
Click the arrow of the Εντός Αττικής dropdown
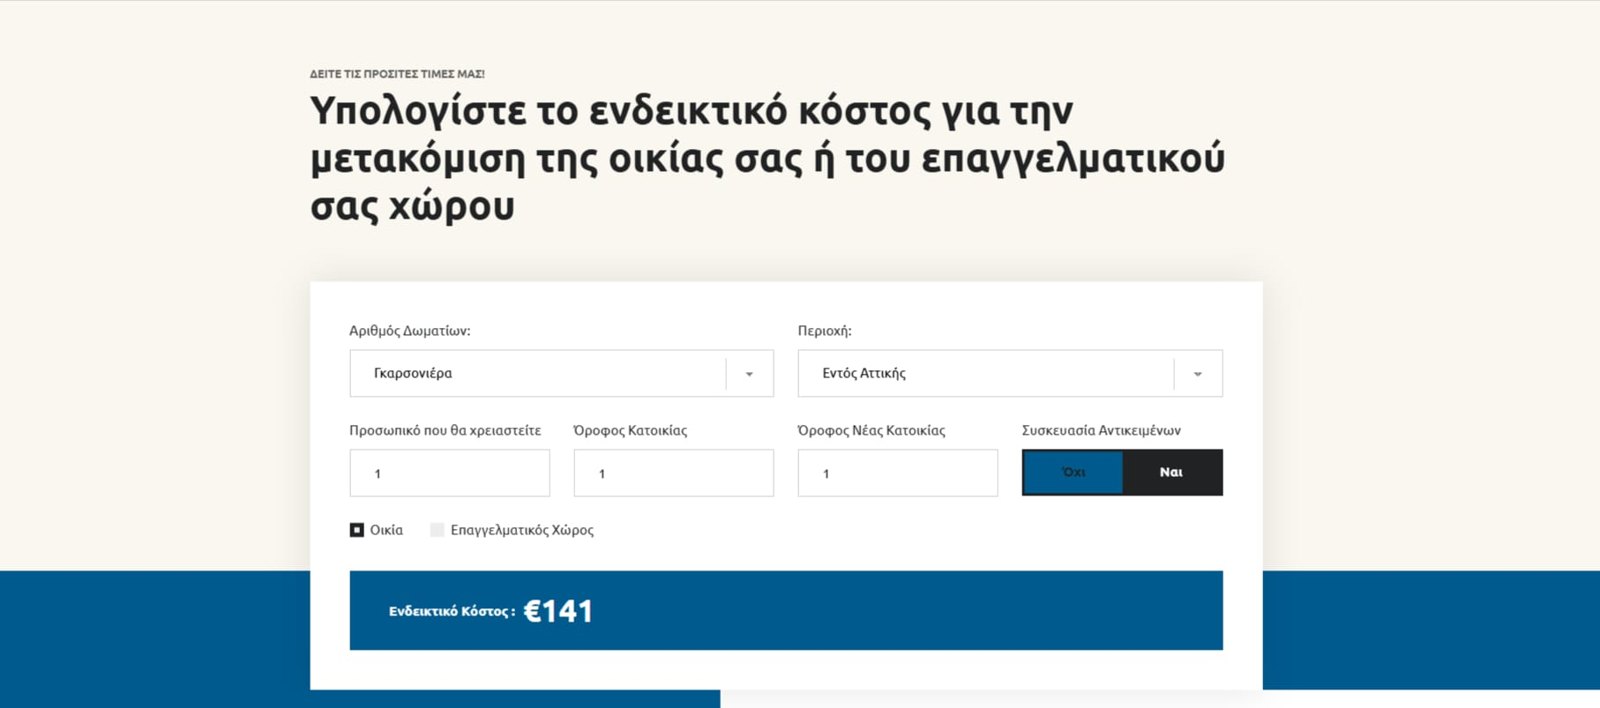(1197, 374)
